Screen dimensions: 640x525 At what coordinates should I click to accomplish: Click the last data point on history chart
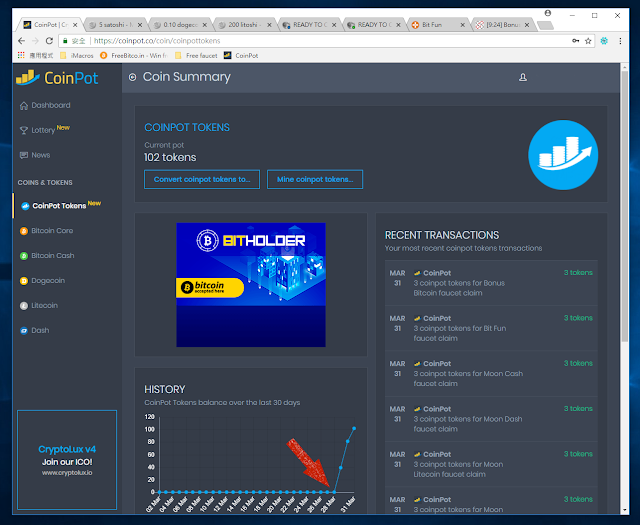point(354,428)
